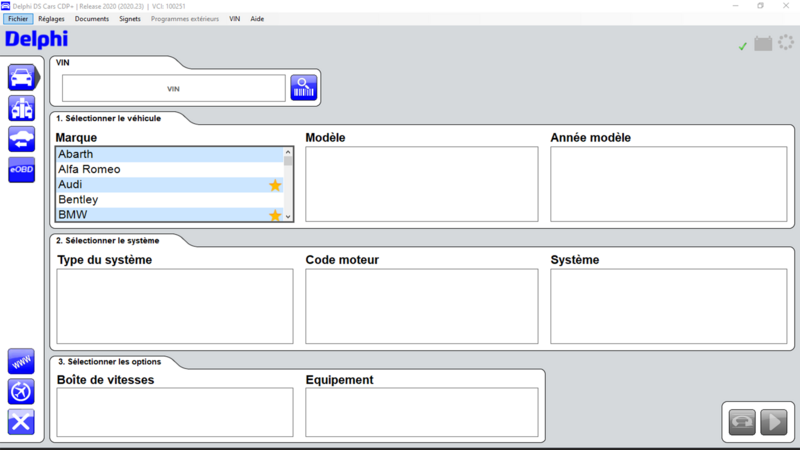Image resolution: width=800 pixels, height=450 pixels.
Task: Click the Année modèle list box
Action: tap(668, 184)
